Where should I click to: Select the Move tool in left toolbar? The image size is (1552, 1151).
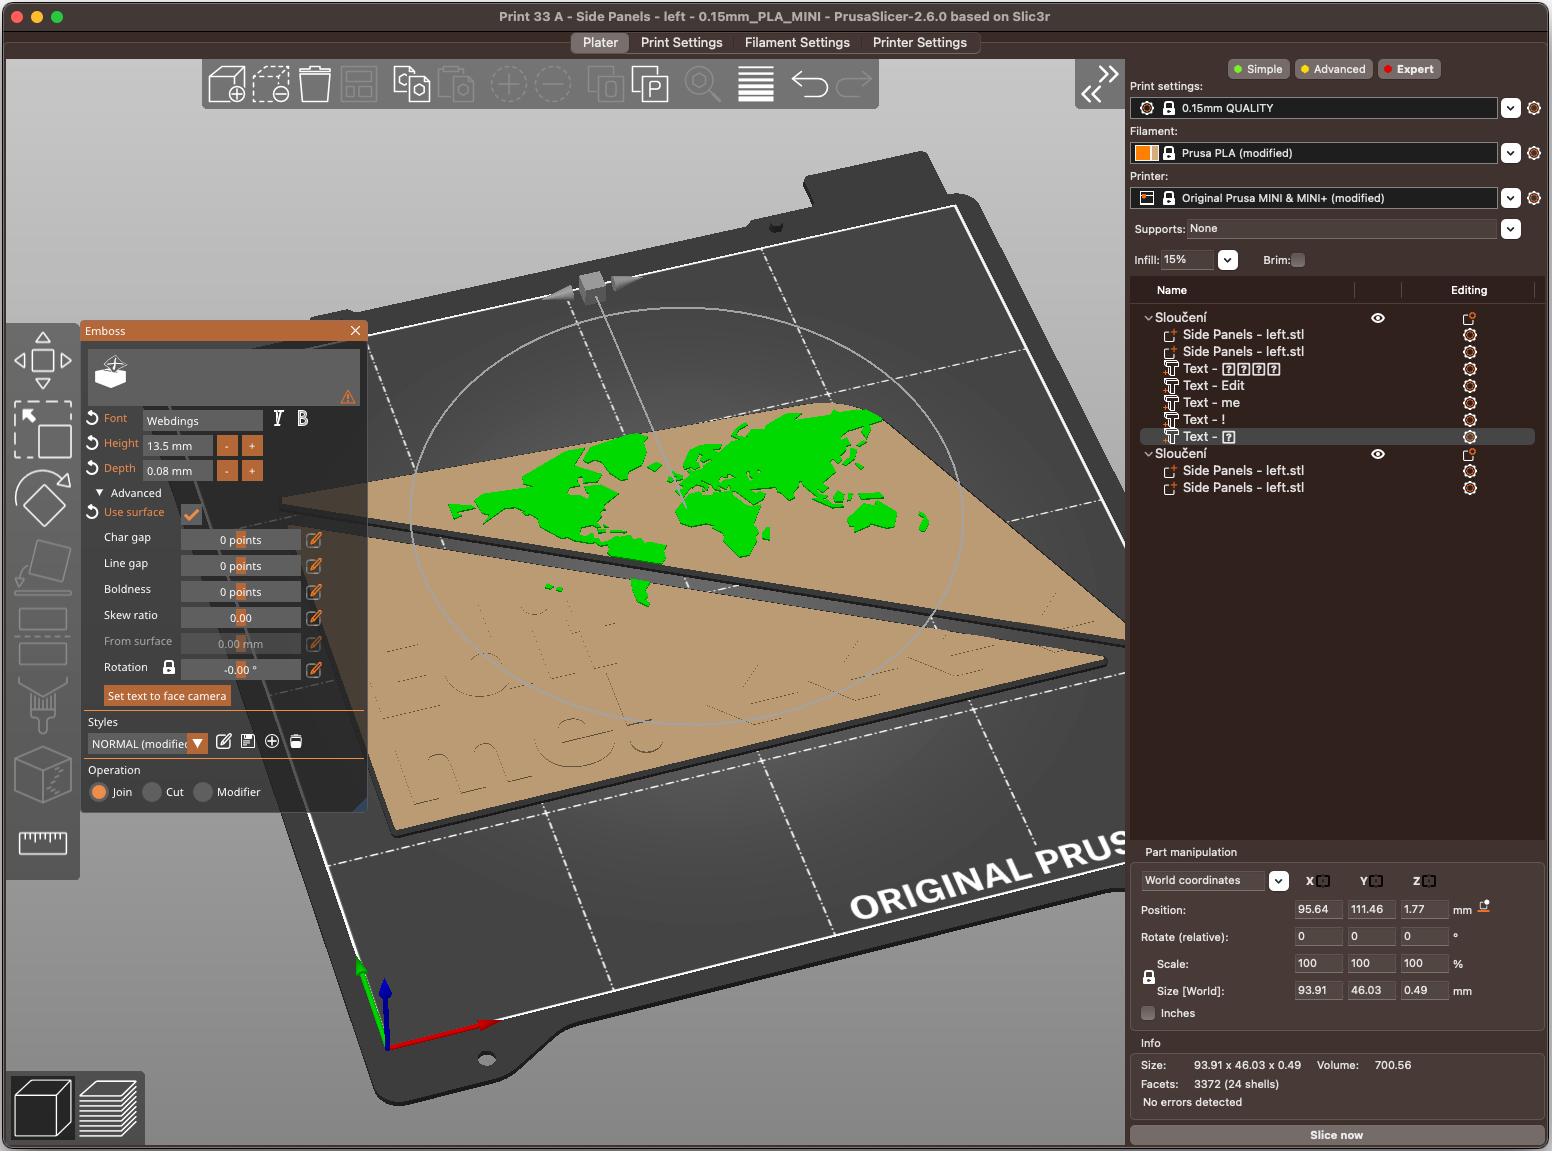tap(43, 360)
